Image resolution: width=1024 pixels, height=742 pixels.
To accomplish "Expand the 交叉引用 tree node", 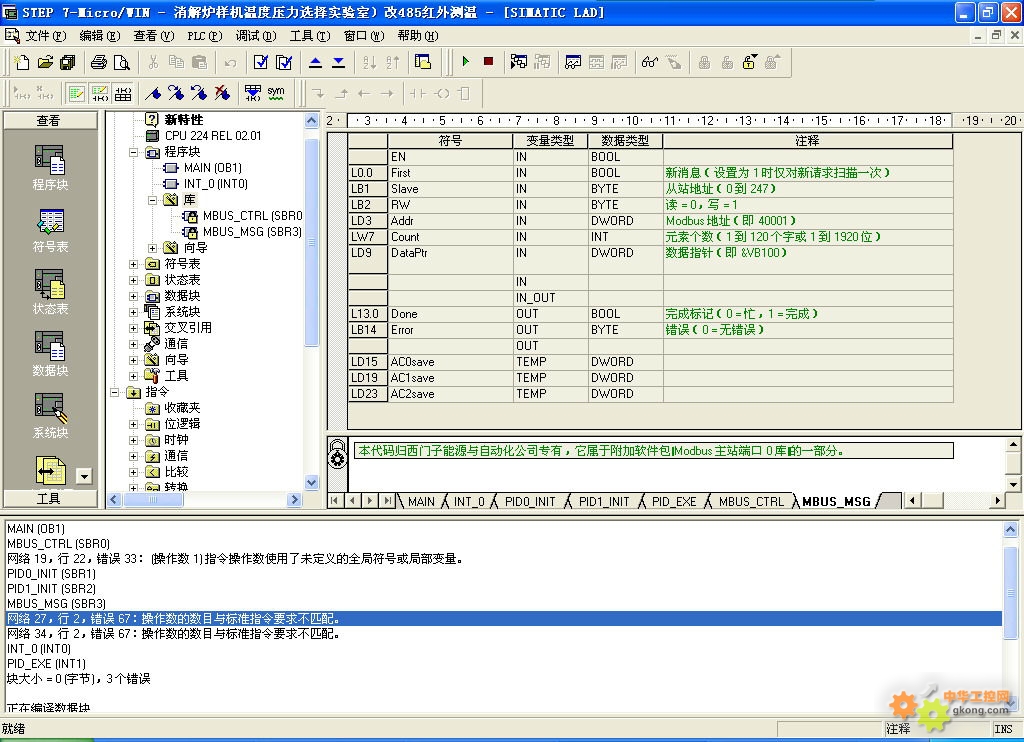I will (x=133, y=328).
